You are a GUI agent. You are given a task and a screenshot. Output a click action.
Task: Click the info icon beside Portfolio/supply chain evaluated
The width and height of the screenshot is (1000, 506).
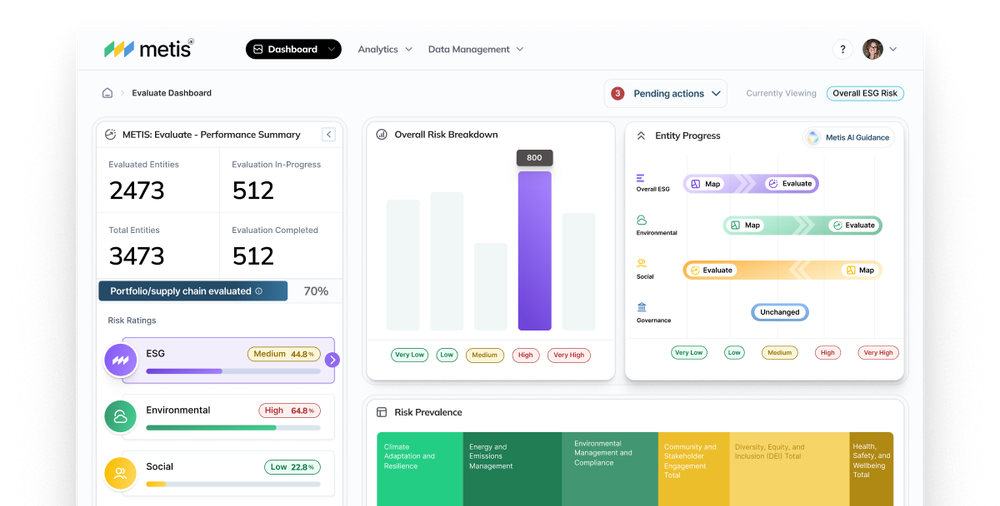(259, 291)
